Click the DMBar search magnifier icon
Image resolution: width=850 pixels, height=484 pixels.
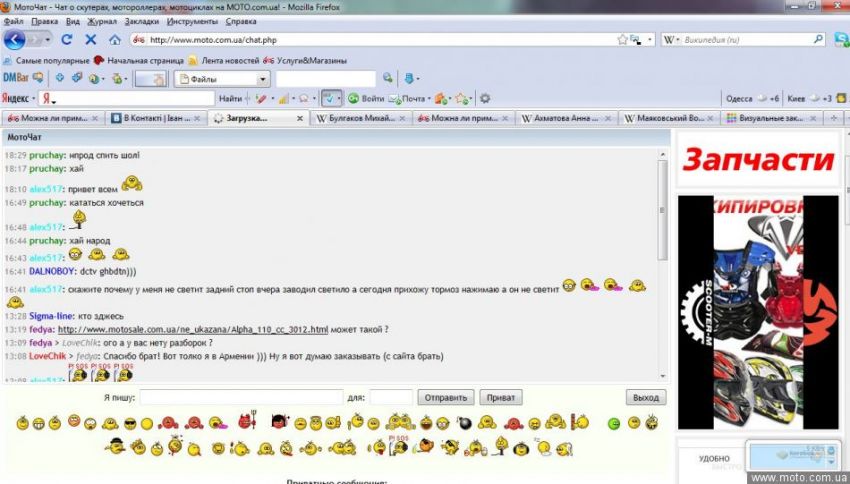coord(388,78)
